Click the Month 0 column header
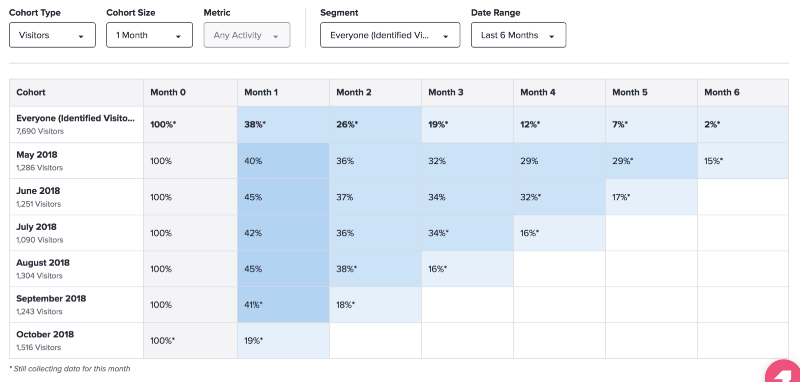The image size is (800, 382). 190,93
